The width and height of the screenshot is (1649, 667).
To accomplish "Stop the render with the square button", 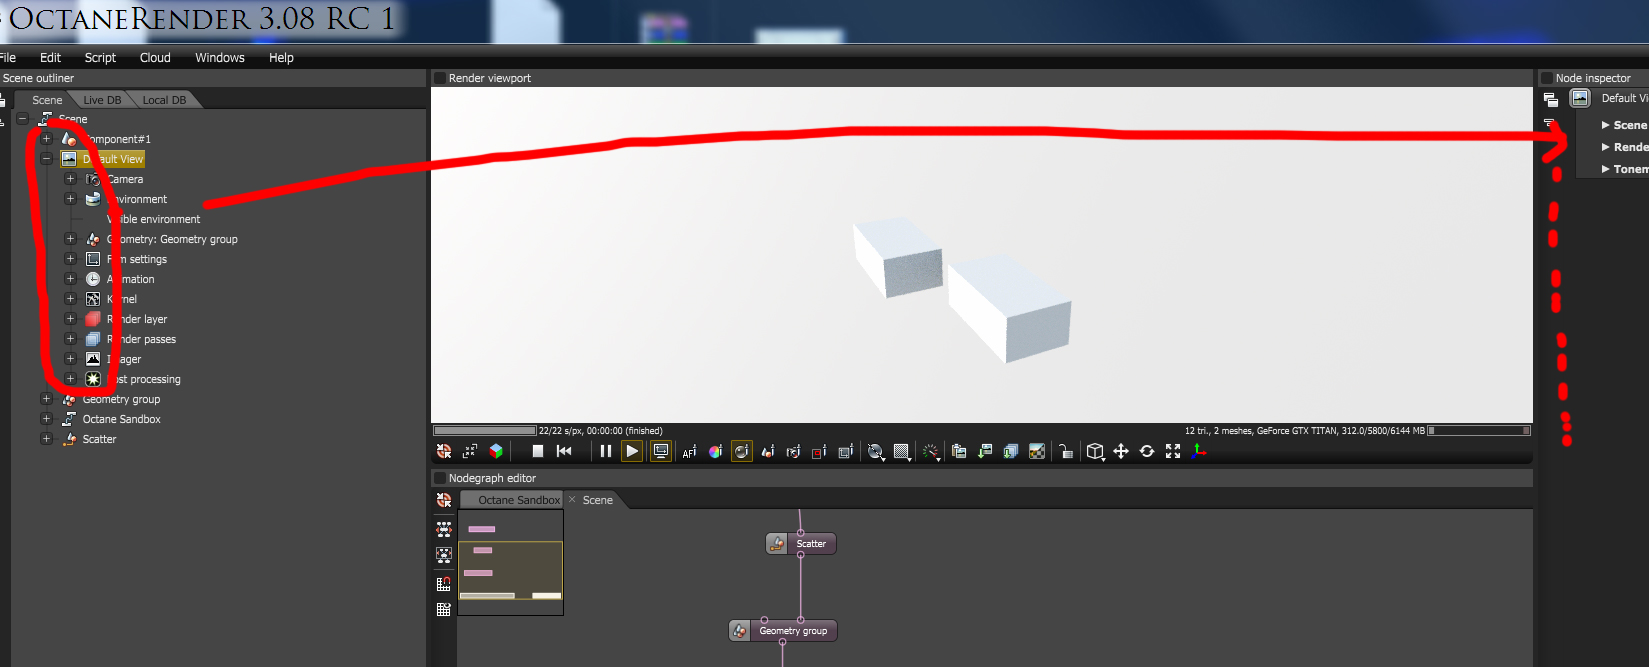I will (x=538, y=452).
